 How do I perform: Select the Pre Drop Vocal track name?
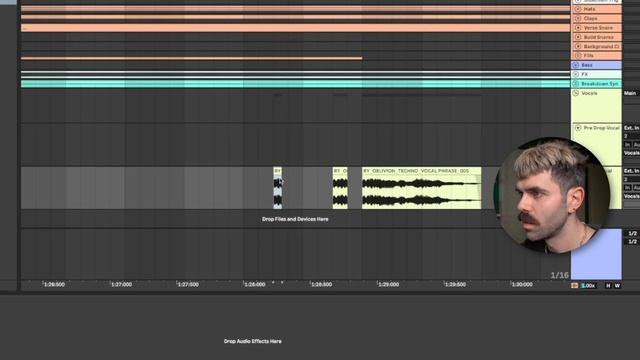click(601, 128)
